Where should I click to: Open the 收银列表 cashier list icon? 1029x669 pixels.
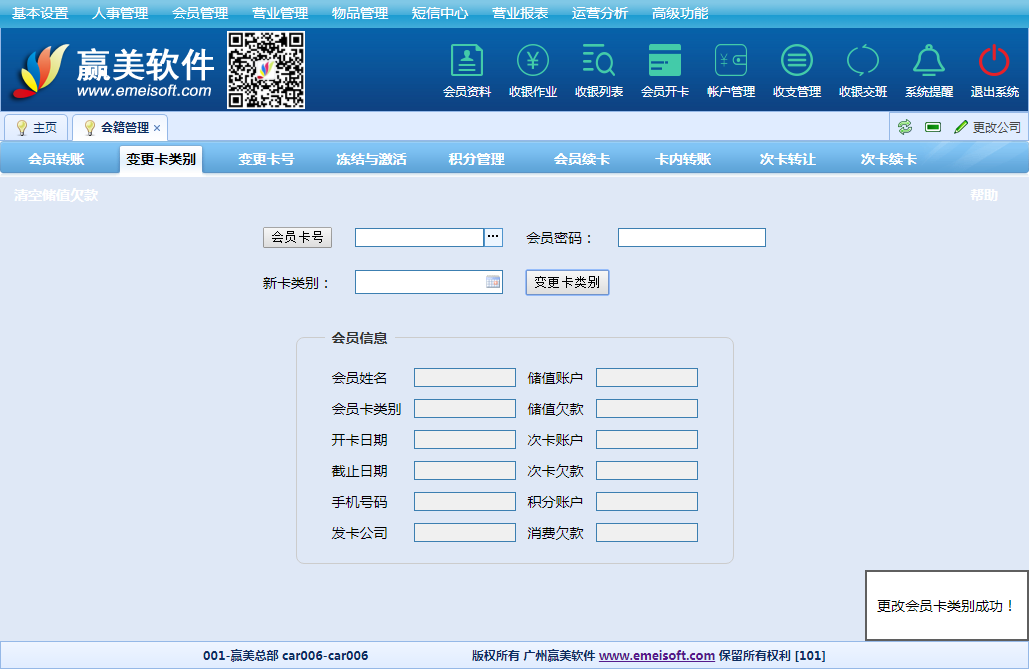[x=598, y=62]
